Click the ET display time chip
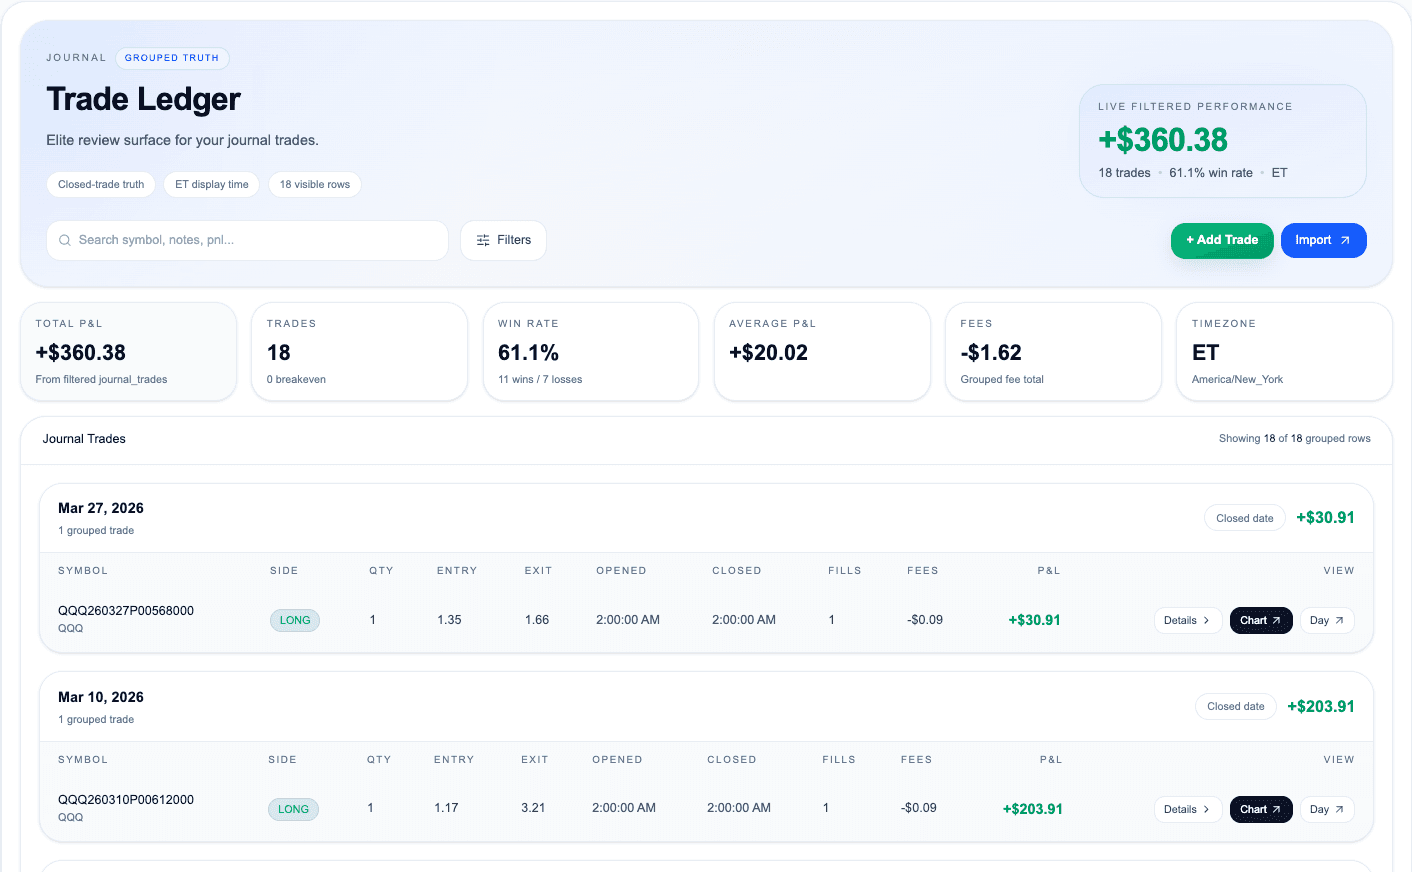Image resolution: width=1412 pixels, height=872 pixels. [212, 184]
